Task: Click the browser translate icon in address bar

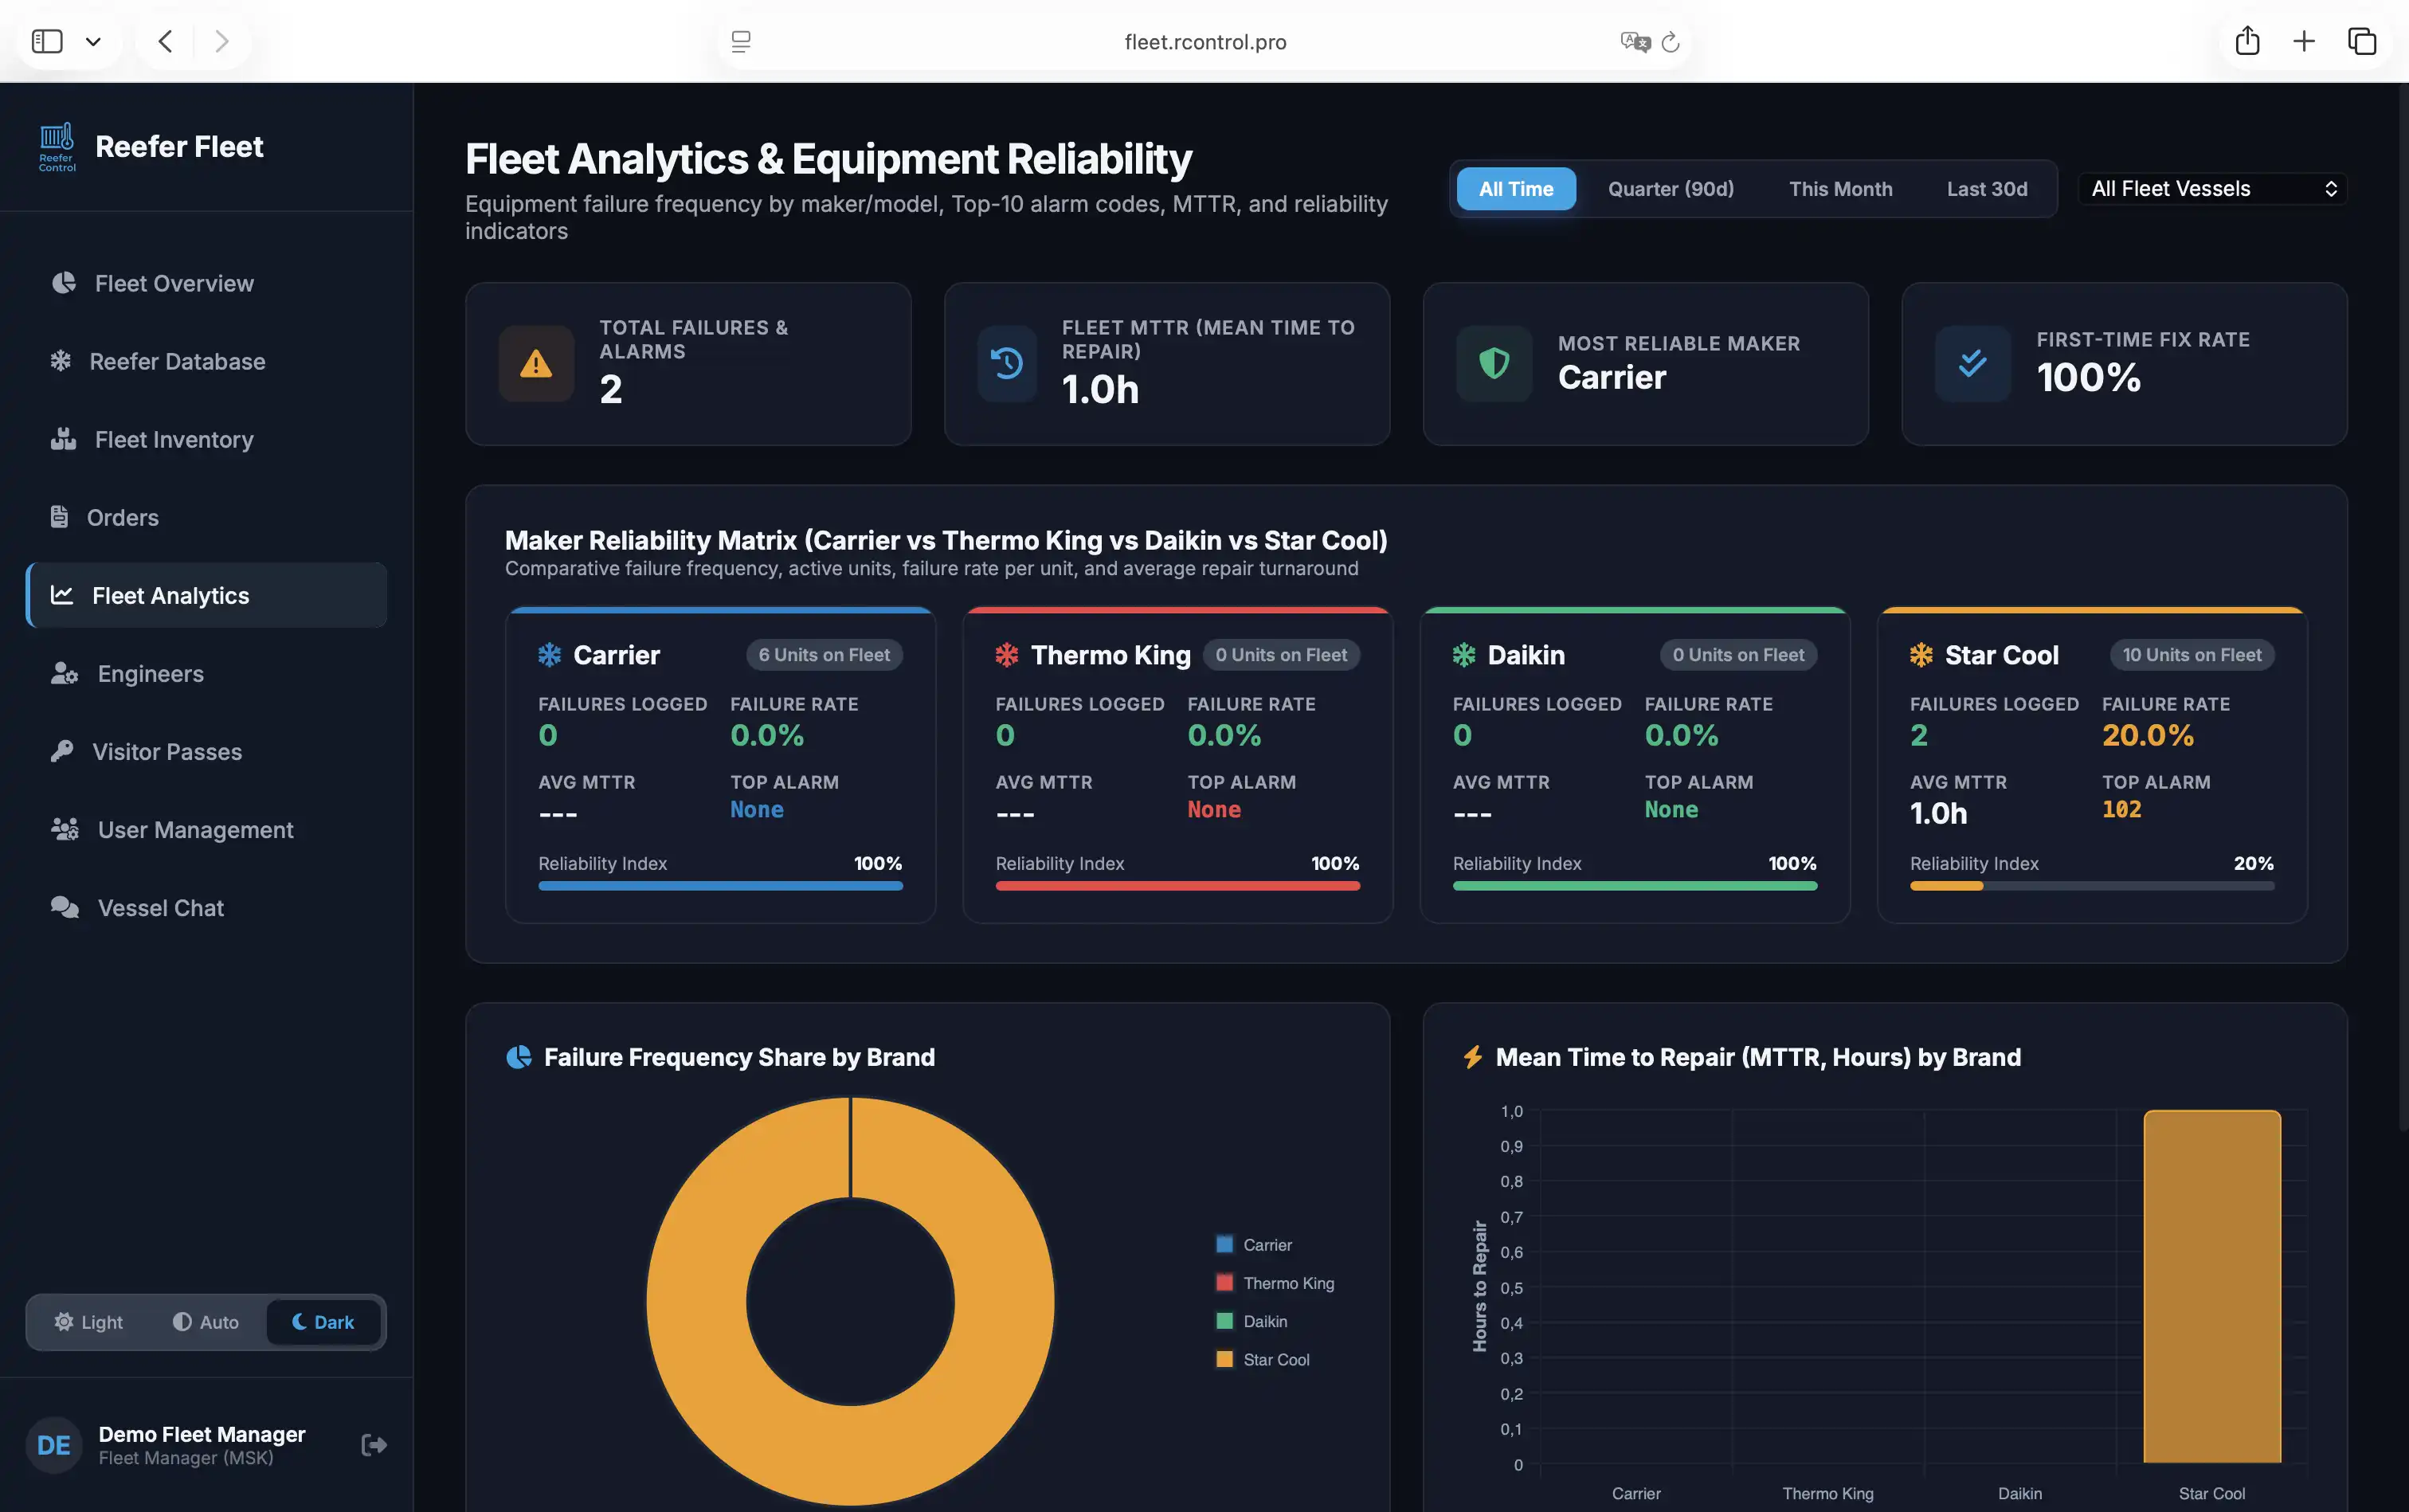Action: tap(1635, 42)
